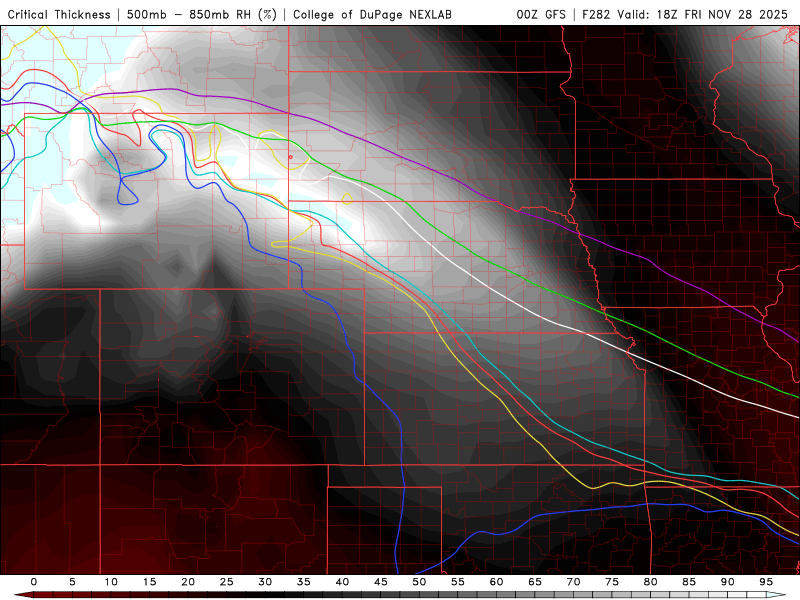Click the "85" value on the color scale
Viewport: 800px width, 600px height.
[689, 582]
